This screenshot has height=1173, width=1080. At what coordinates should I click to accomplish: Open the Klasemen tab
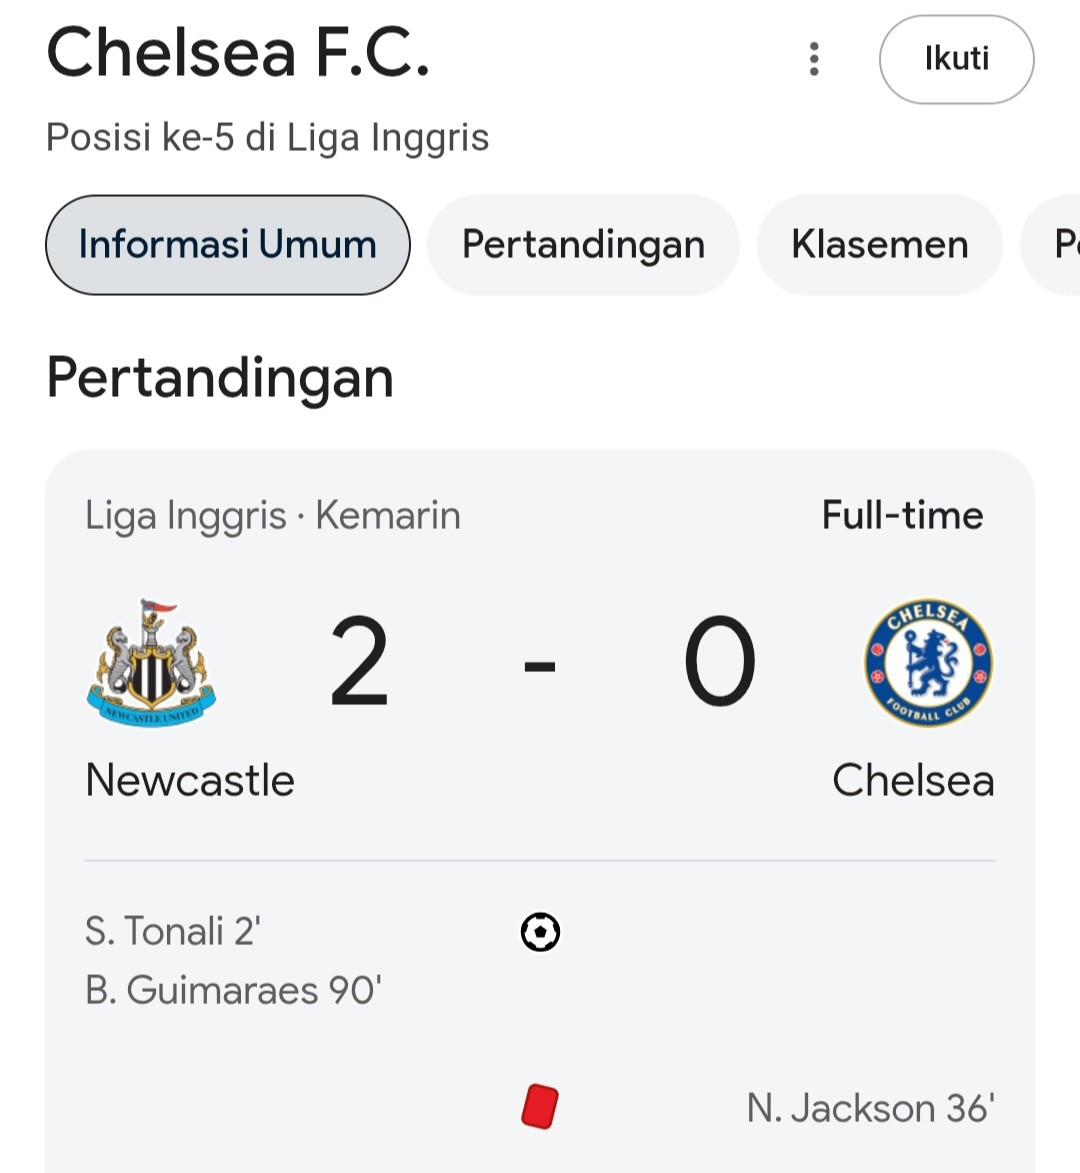880,245
